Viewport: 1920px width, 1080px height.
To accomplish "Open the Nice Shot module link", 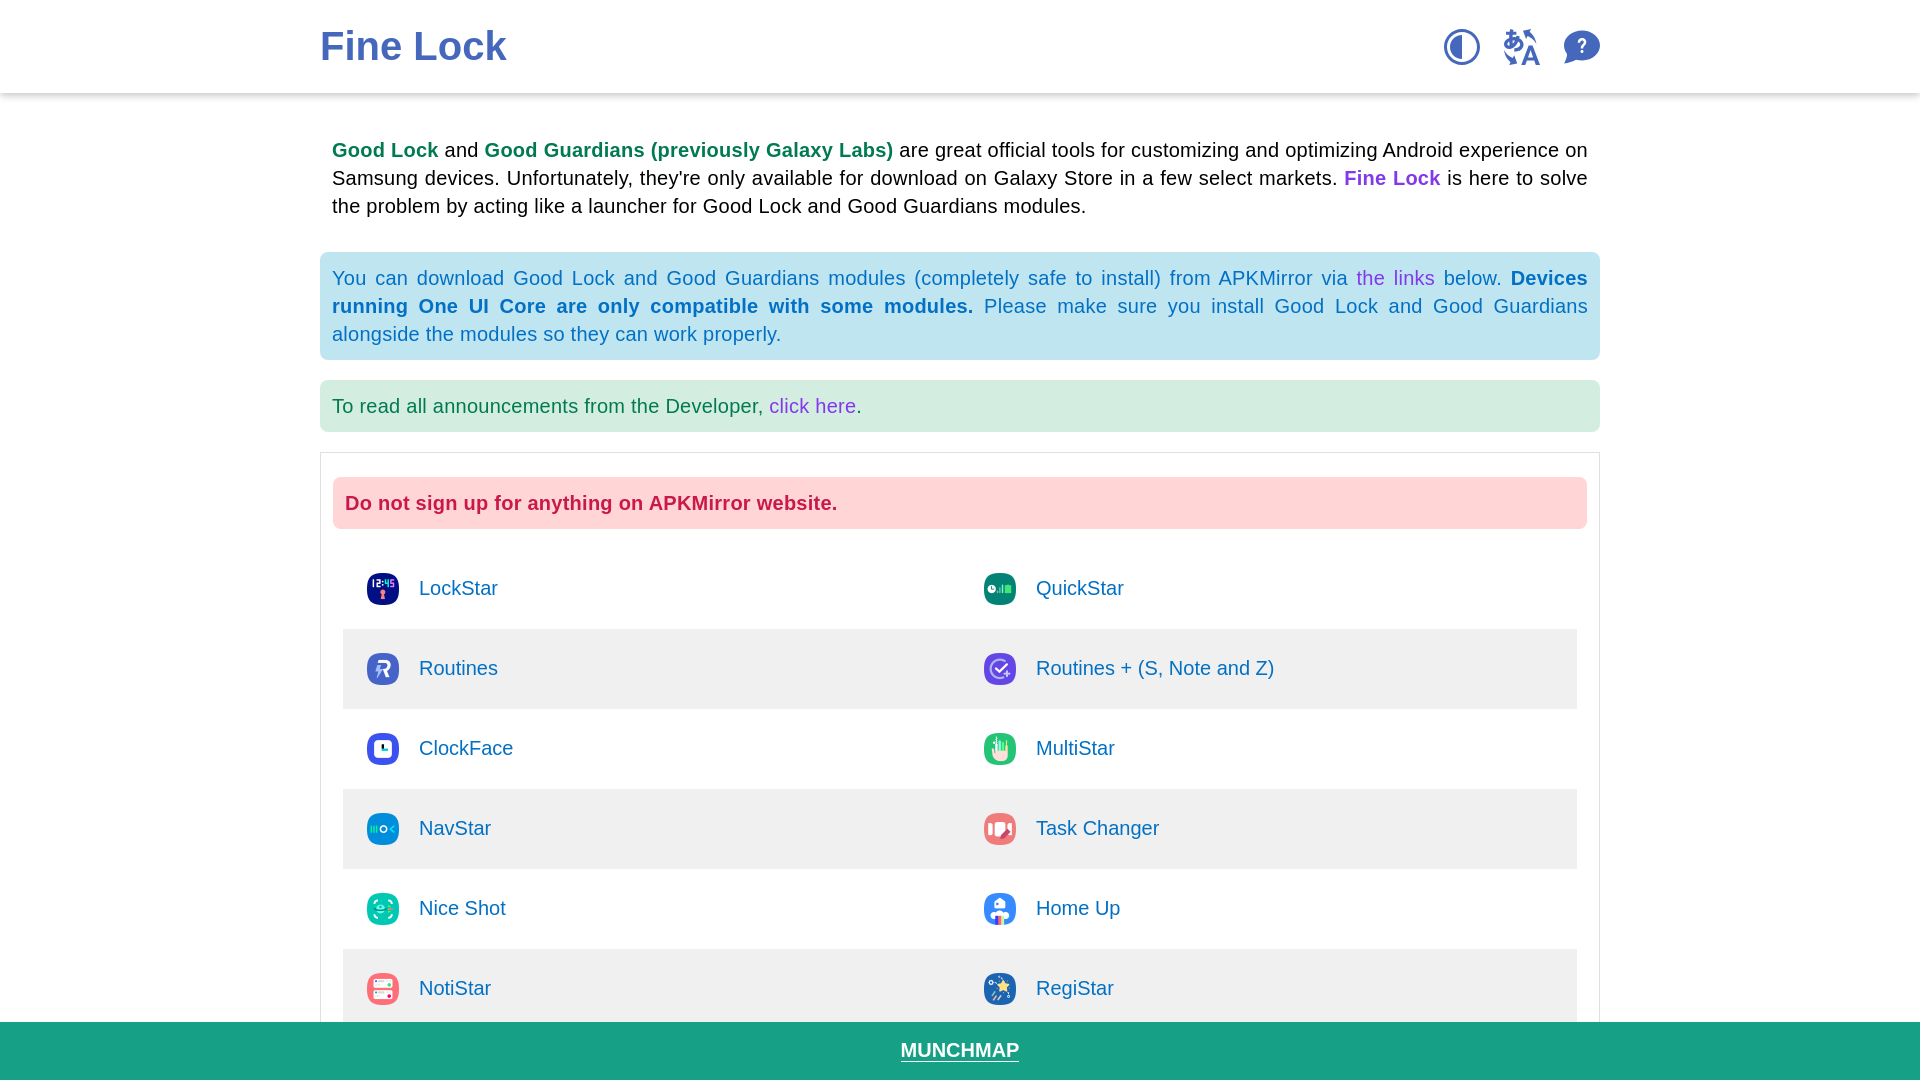I will [462, 908].
